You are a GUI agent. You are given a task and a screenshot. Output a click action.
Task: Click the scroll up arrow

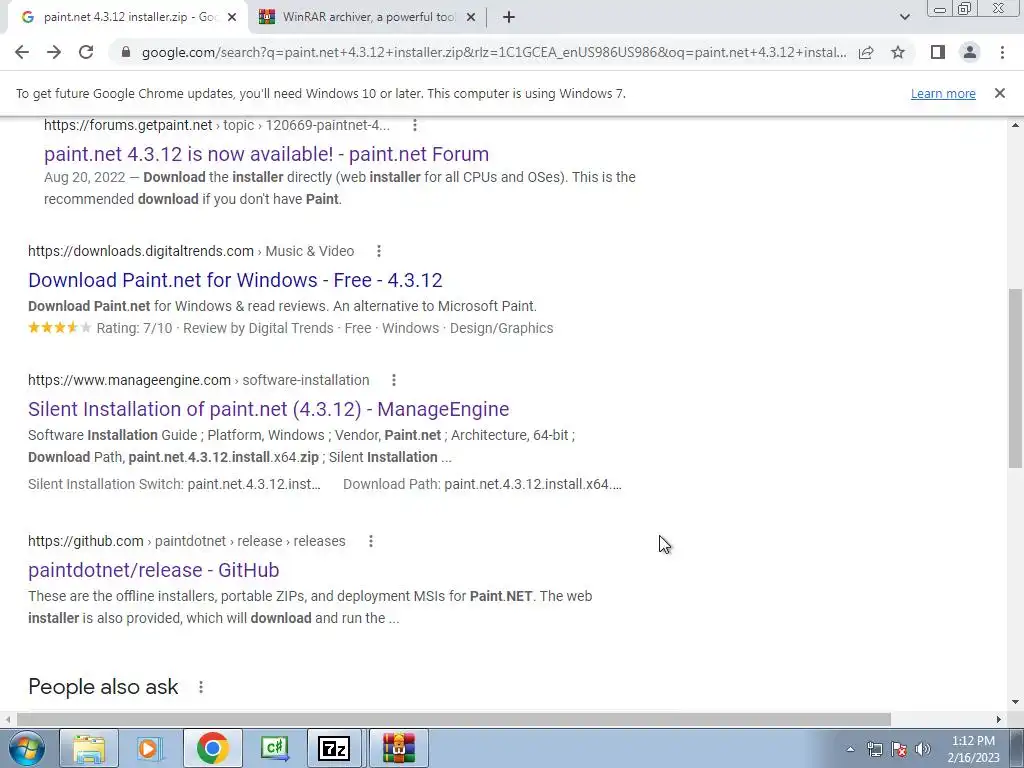pos(1015,125)
